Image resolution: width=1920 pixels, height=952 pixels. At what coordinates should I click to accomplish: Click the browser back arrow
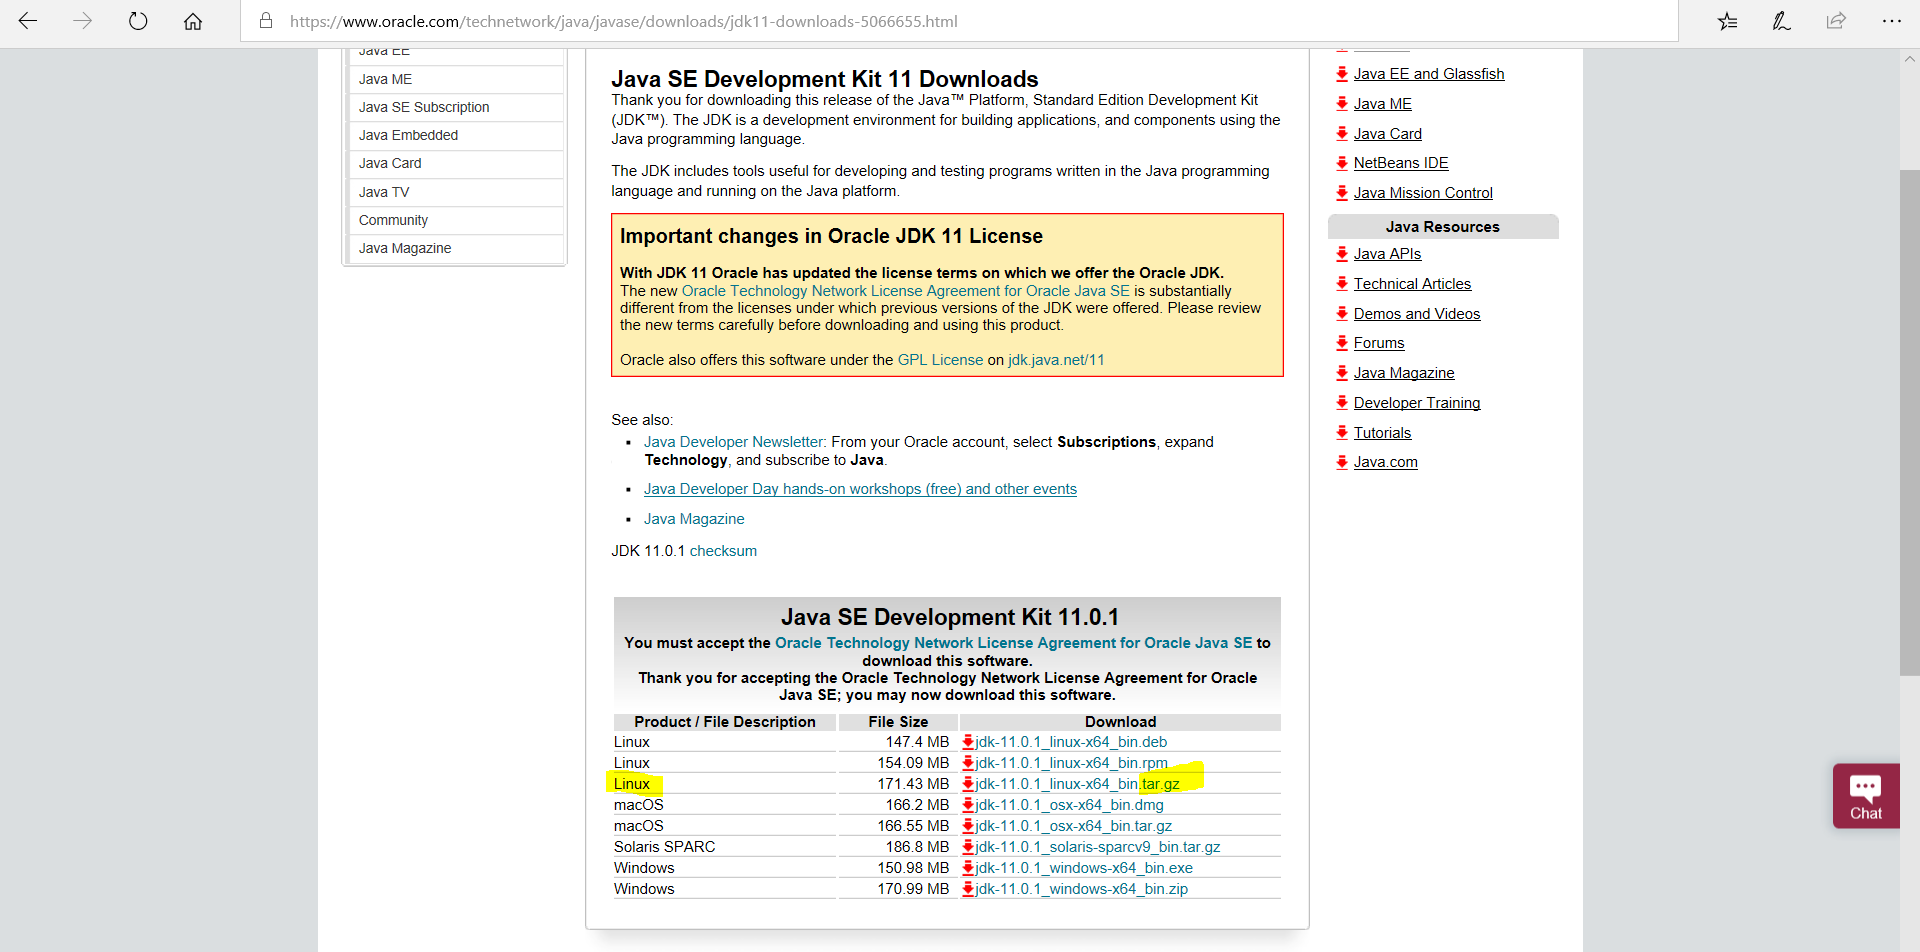tap(28, 21)
